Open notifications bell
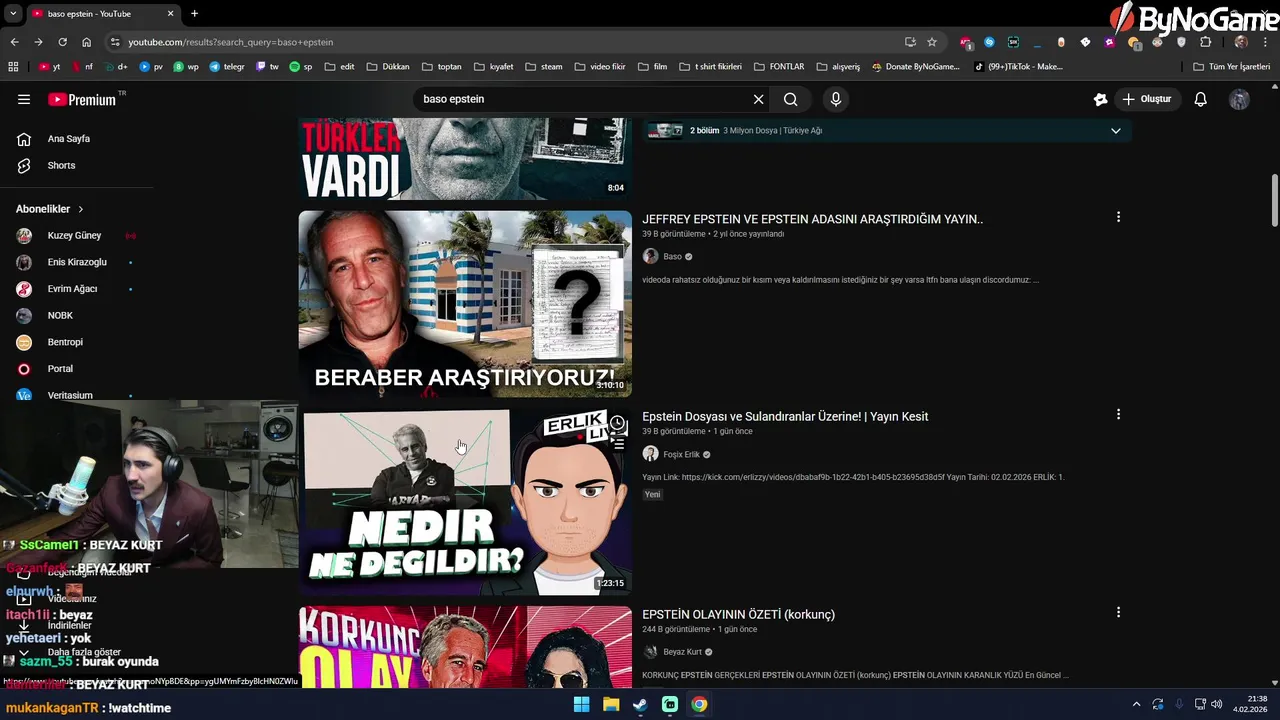Viewport: 1280px width, 720px height. [x=1201, y=99]
